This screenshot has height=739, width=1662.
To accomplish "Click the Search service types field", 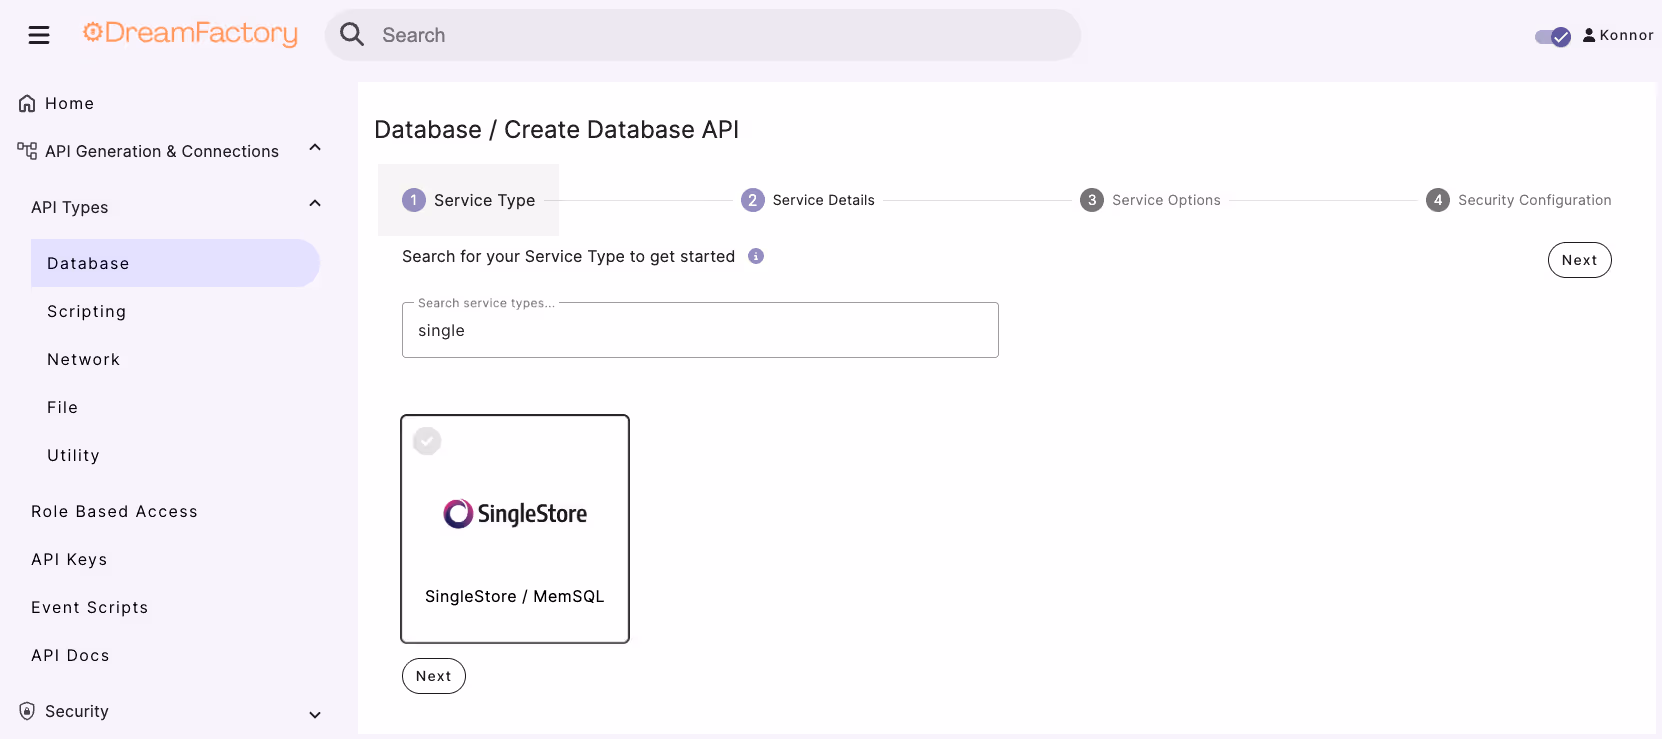I will 700,330.
